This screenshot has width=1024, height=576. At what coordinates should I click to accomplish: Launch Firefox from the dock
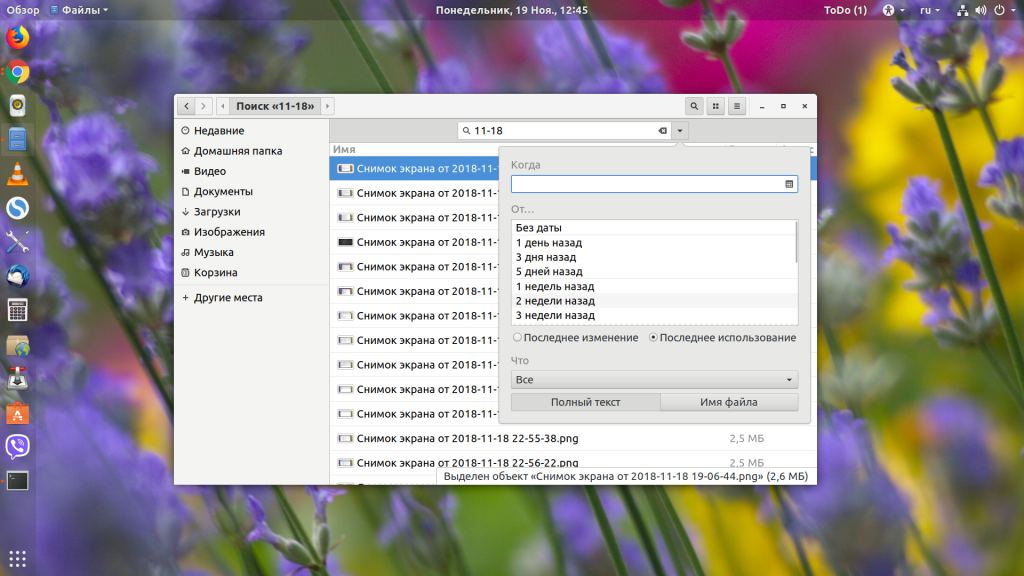[18, 37]
